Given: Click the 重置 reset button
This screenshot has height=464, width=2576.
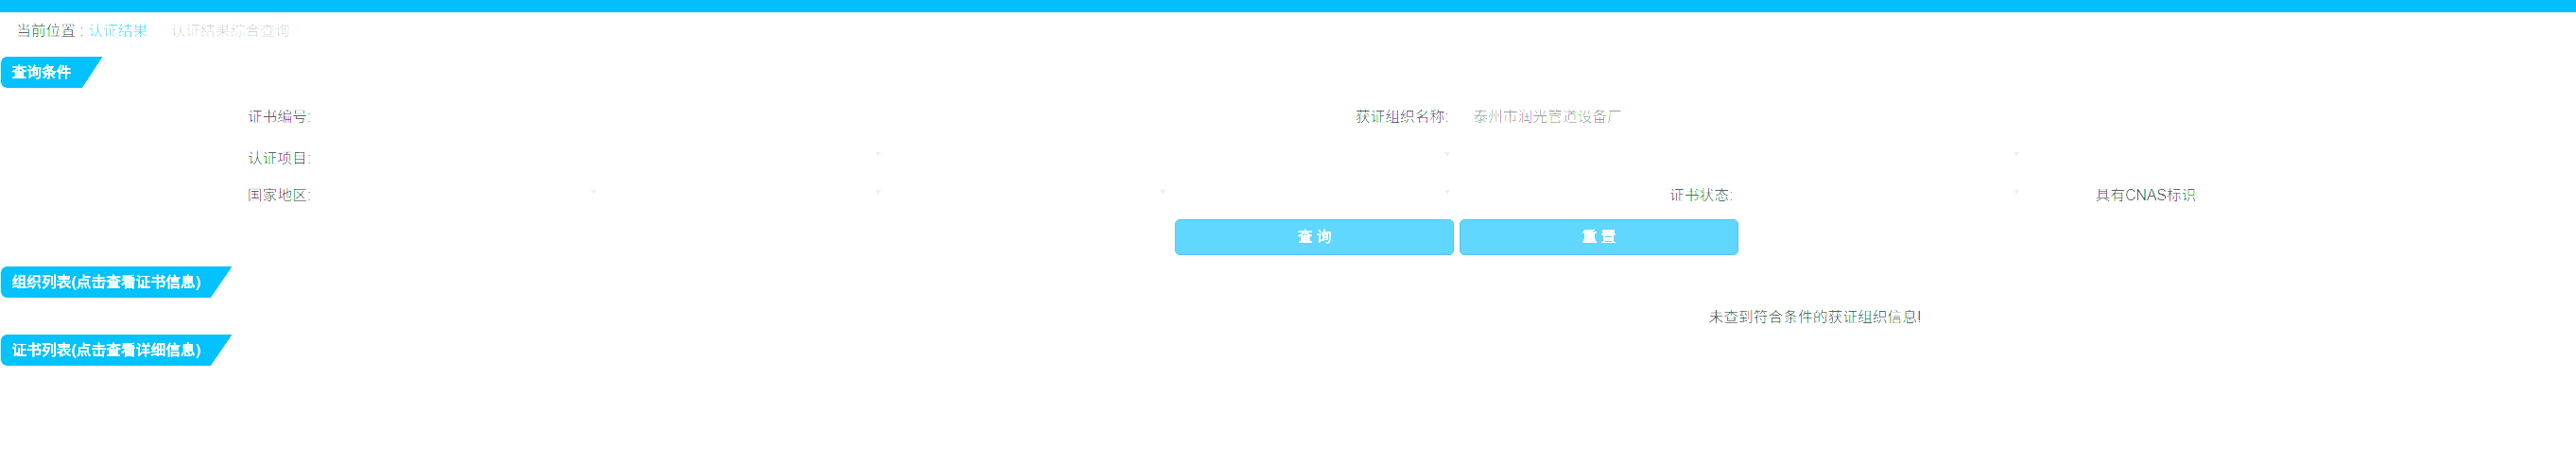Looking at the screenshot, I should [1598, 237].
